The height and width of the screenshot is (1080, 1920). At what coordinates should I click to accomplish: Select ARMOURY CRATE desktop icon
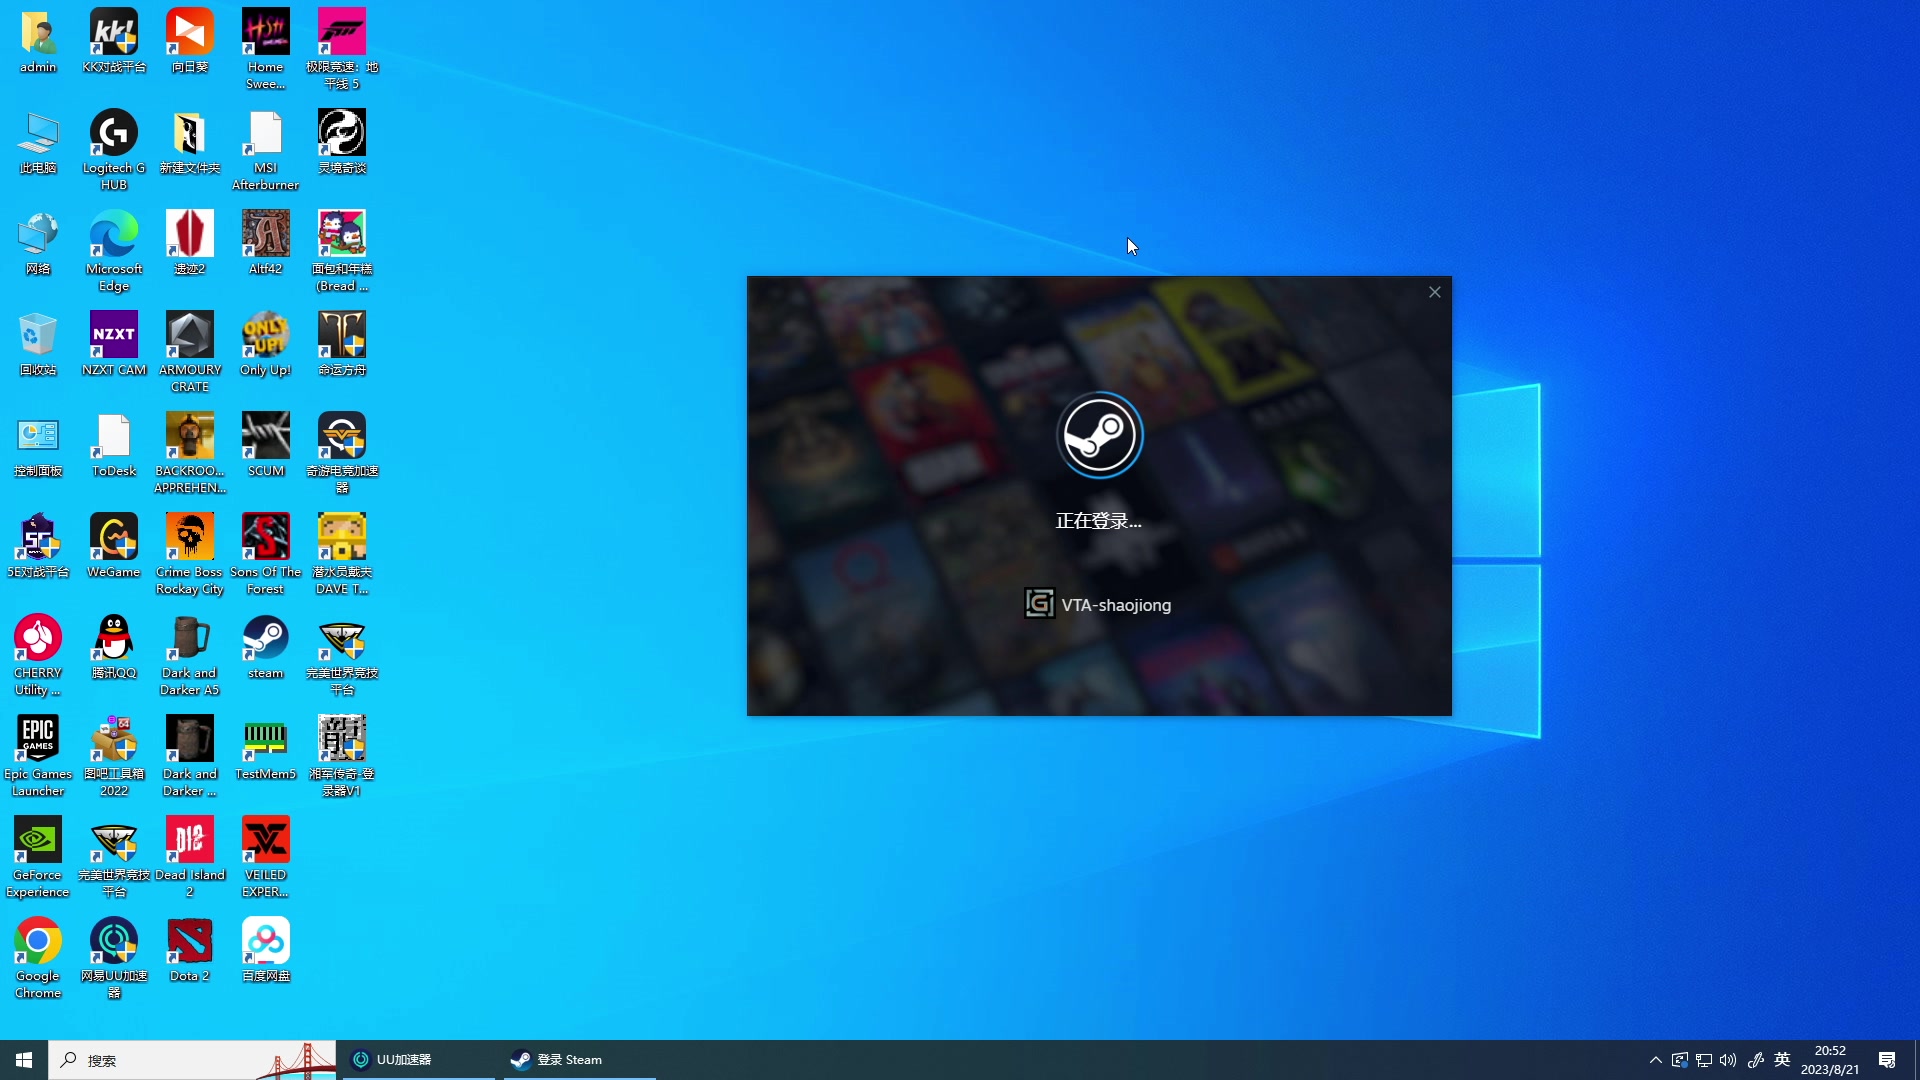(x=190, y=352)
